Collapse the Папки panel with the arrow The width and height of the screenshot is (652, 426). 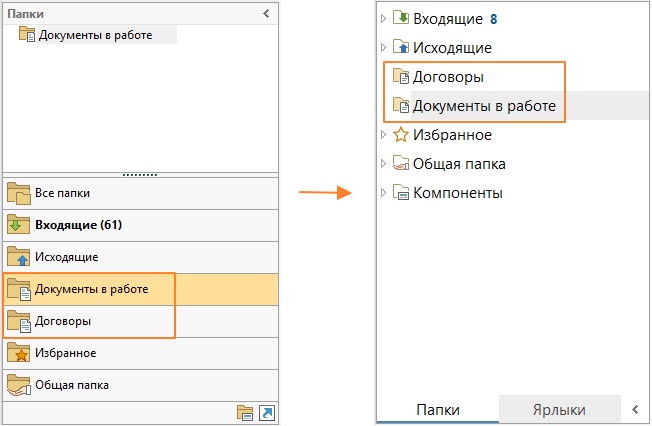point(266,14)
